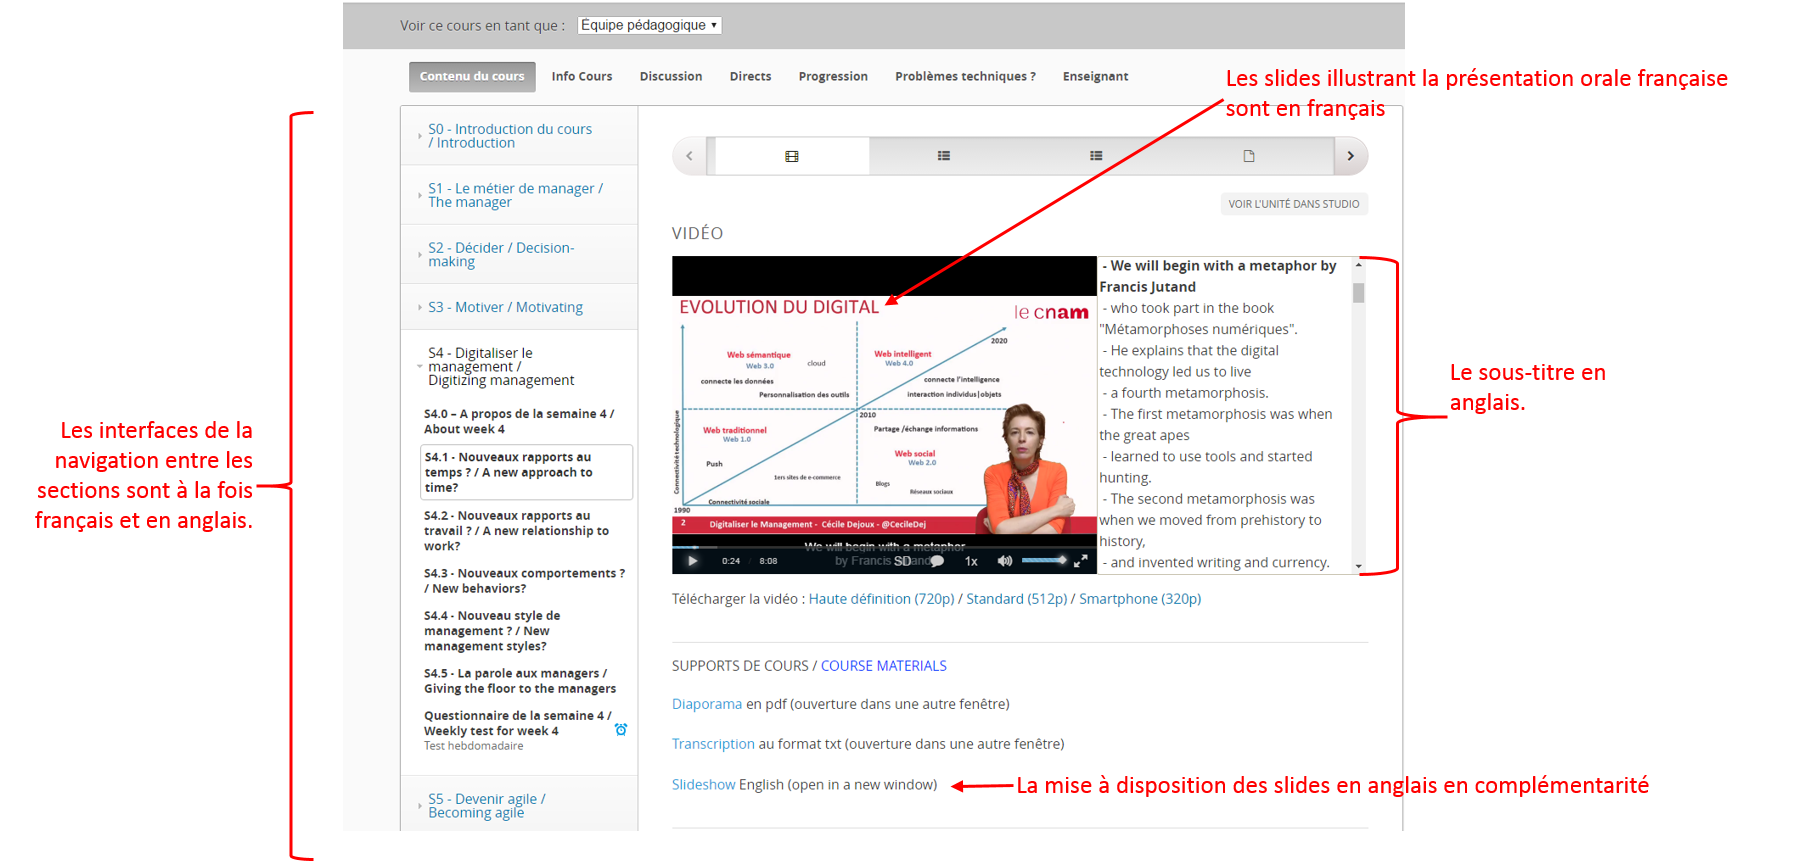Click the alarm clock icon beside Questionnaire

coord(621,730)
